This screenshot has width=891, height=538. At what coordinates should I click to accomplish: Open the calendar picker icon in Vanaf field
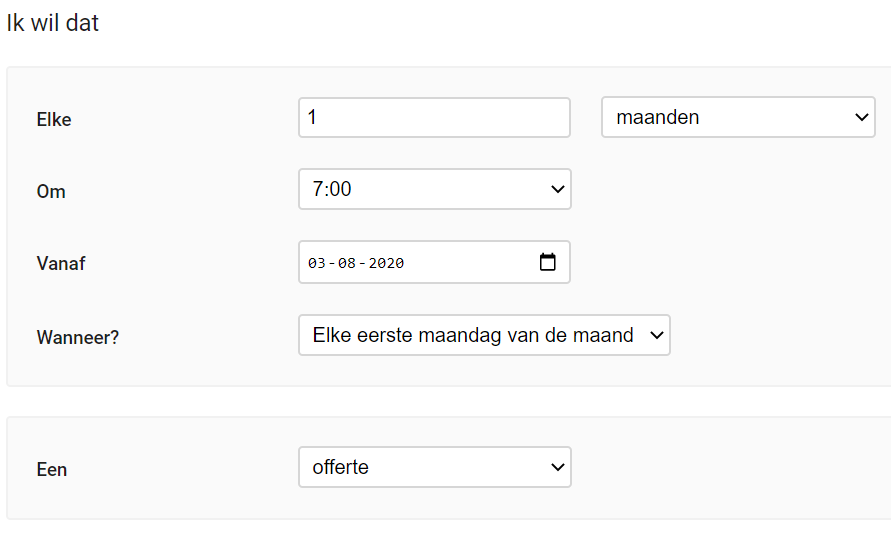click(x=547, y=262)
